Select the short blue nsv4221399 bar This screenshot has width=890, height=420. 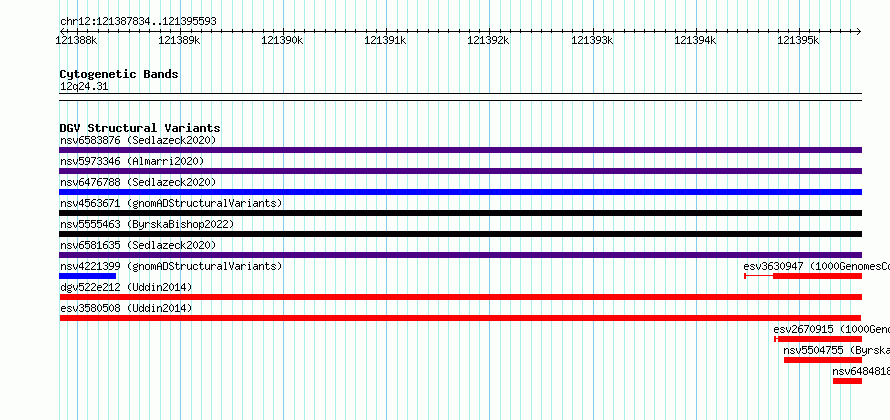coord(87,276)
